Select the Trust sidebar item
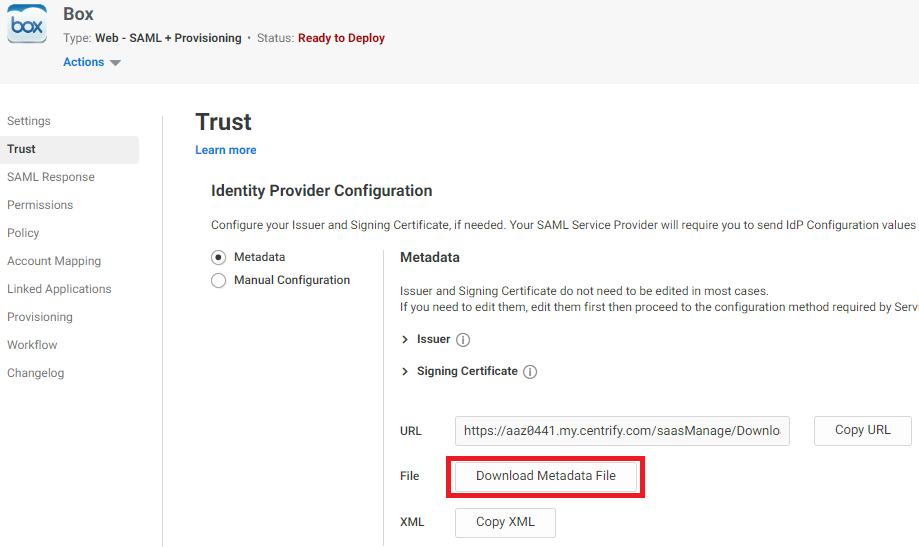919x547 pixels. click(x=69, y=150)
